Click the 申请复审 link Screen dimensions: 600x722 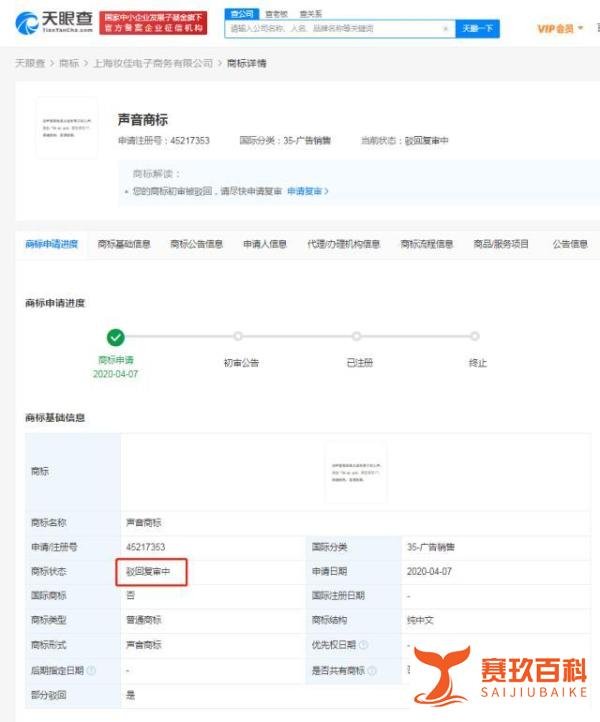click(x=308, y=191)
